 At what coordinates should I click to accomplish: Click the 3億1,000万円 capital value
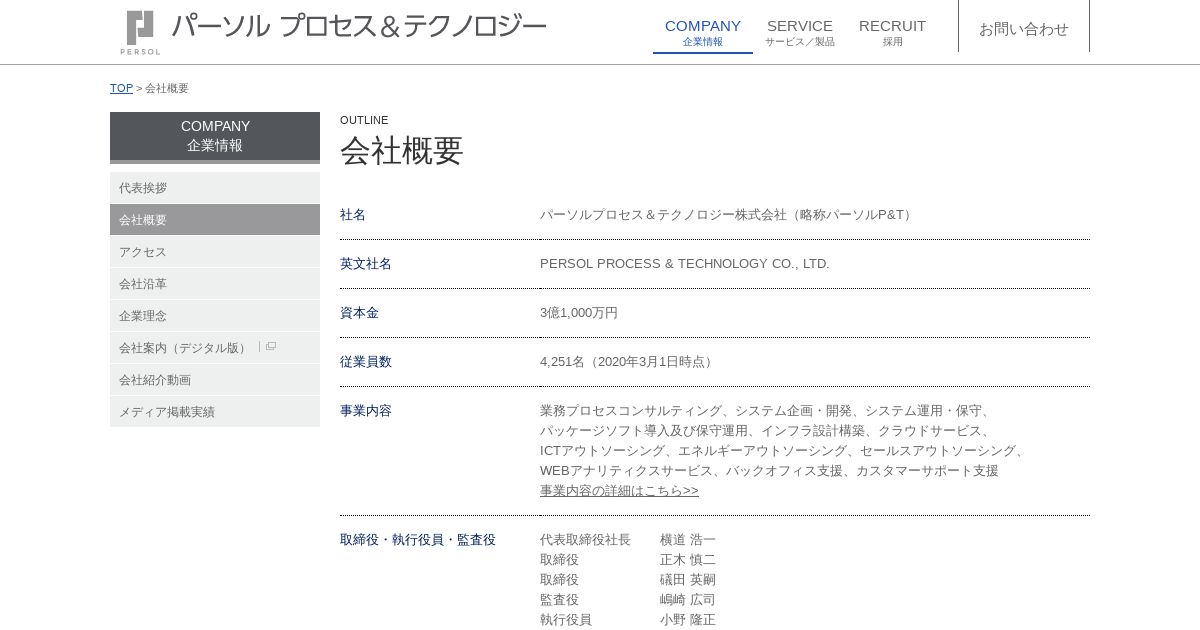tap(579, 313)
